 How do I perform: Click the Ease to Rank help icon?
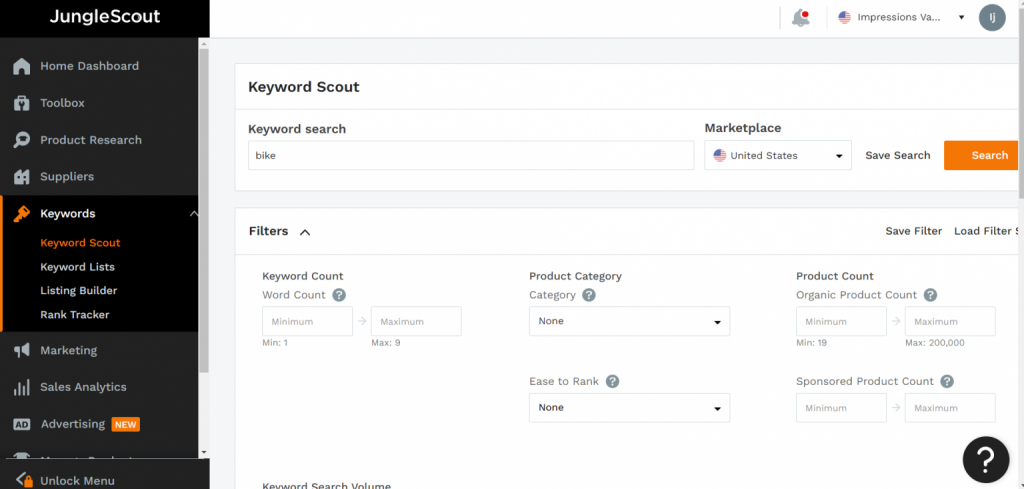612,381
